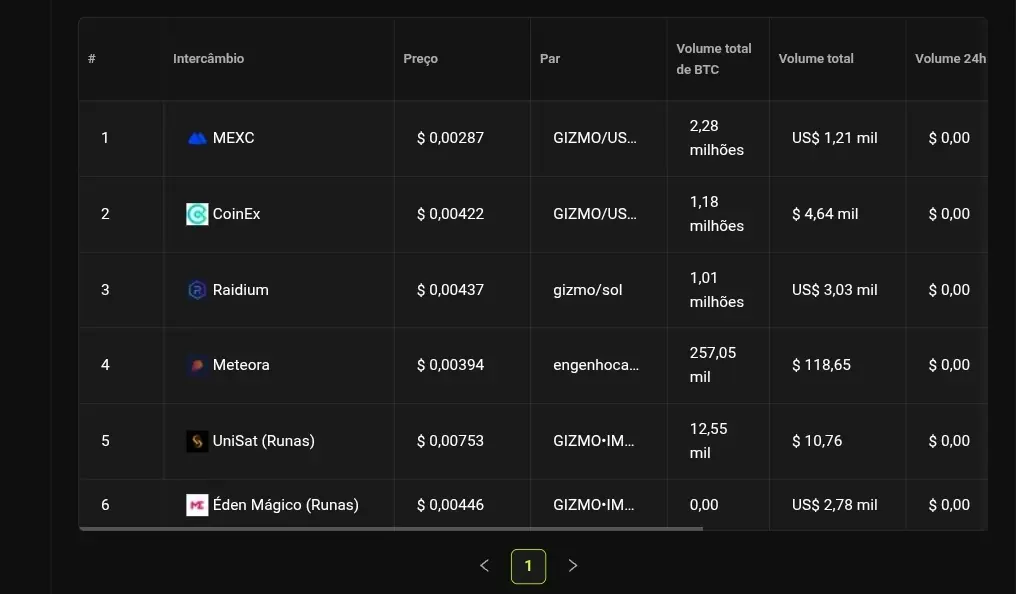
Task: Sort by the Volume total column header
Action: [816, 58]
